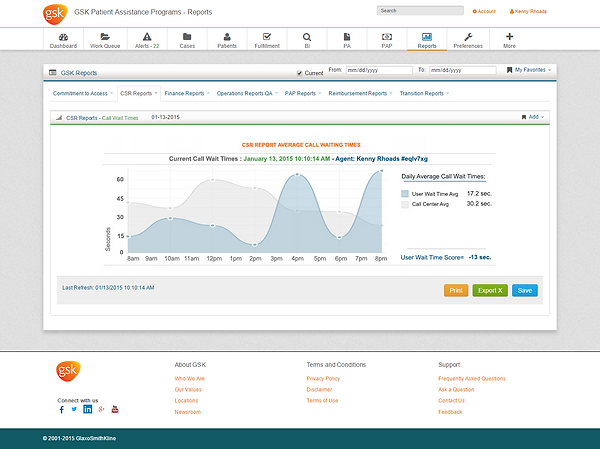This screenshot has width=600, height=449.
Task: Open the Ask a Question link
Action: click(x=456, y=390)
